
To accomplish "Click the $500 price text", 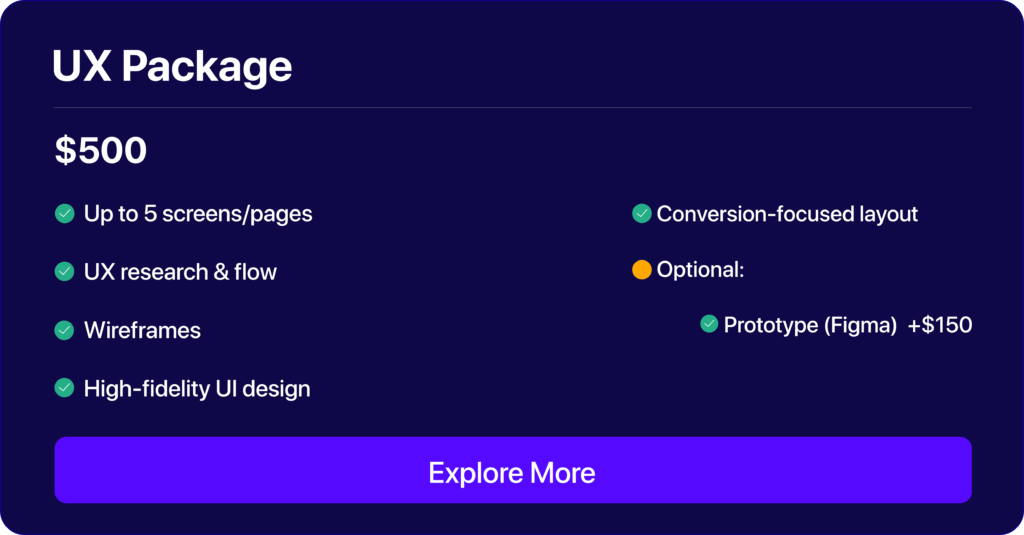I will [101, 150].
